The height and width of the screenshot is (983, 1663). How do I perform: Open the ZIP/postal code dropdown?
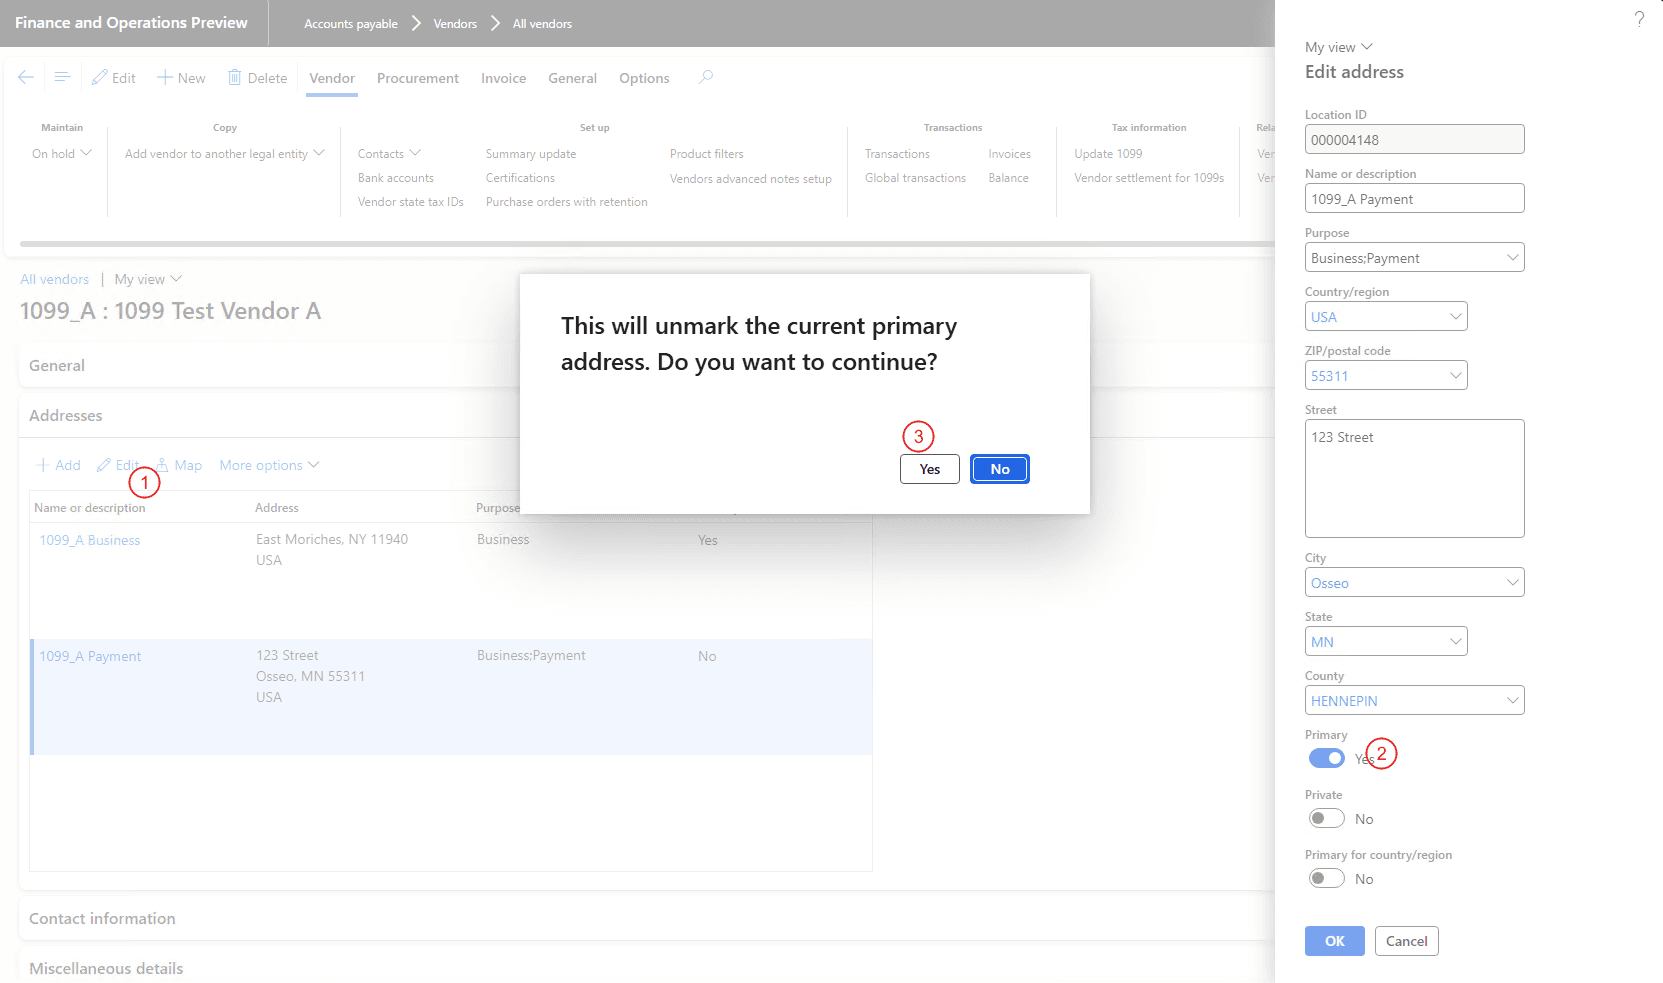(x=1456, y=376)
